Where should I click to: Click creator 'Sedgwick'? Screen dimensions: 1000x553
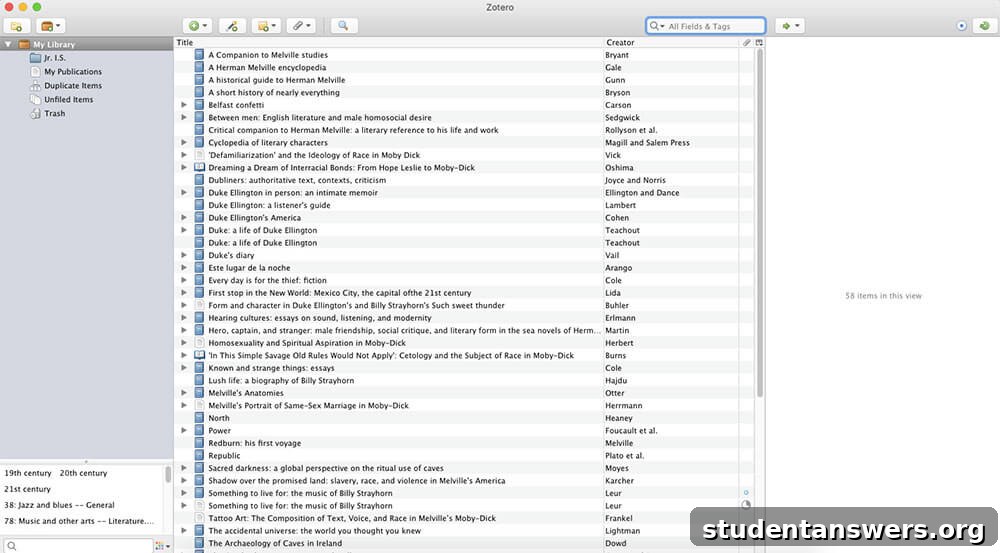(622, 117)
